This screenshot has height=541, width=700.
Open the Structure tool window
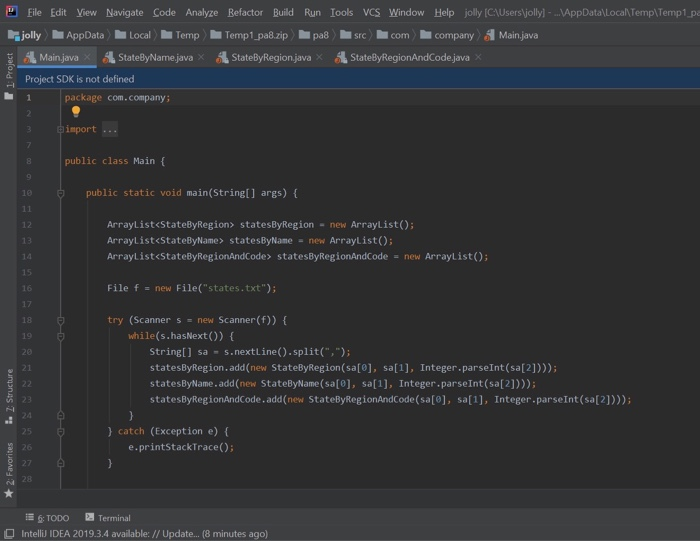click(9, 390)
